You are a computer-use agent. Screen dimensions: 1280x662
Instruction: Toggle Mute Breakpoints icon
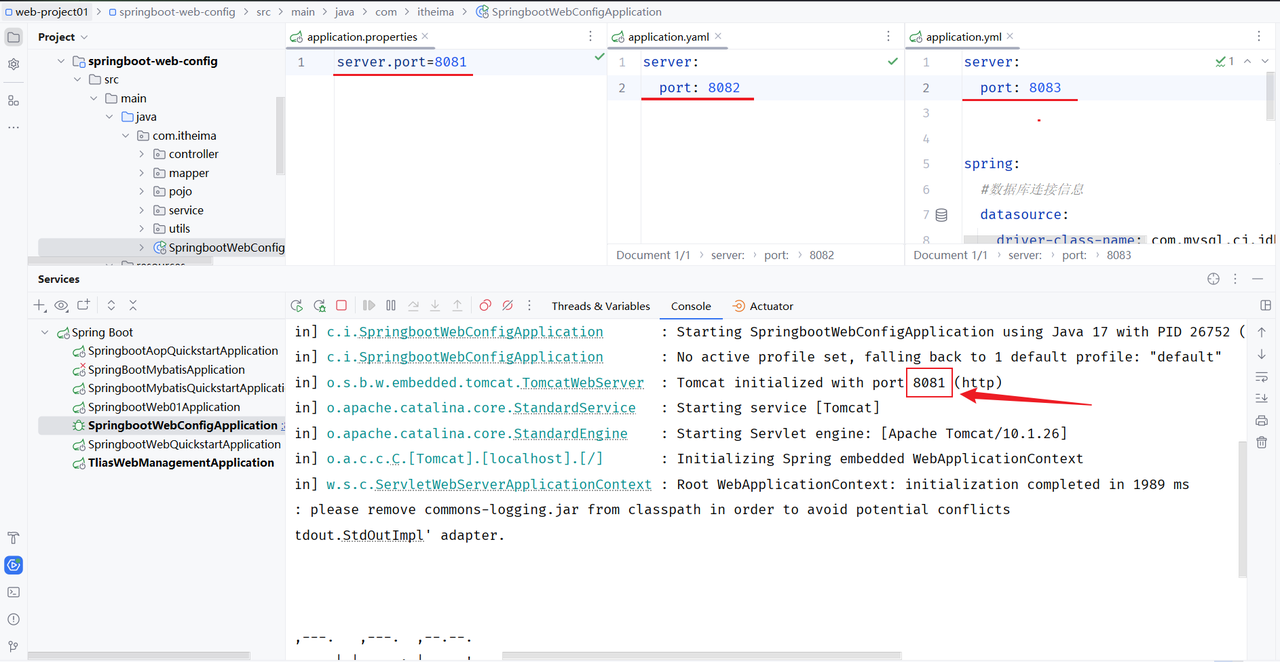pyautogui.click(x=507, y=306)
